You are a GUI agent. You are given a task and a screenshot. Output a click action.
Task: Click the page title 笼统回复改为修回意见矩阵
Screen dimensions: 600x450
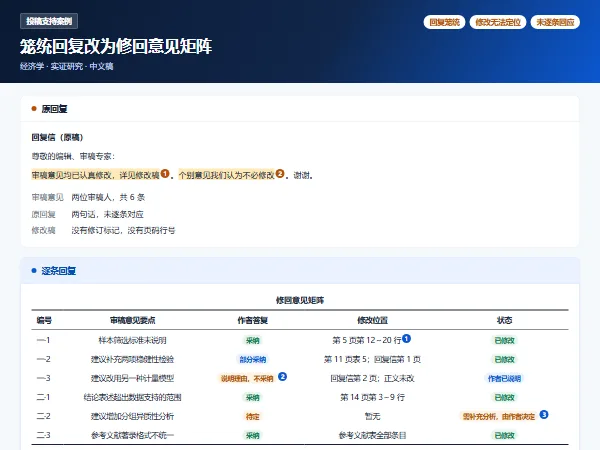(x=116, y=46)
